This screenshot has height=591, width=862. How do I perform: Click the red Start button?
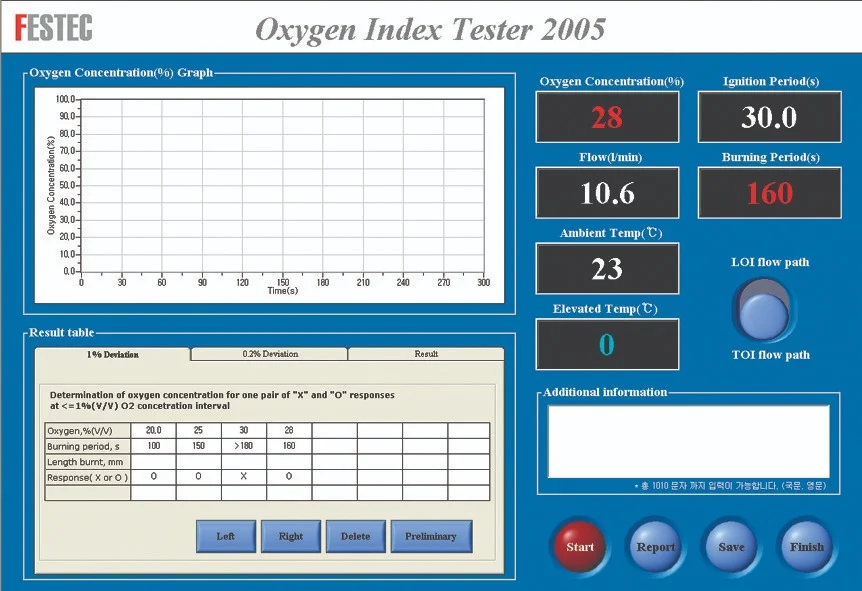pos(579,546)
